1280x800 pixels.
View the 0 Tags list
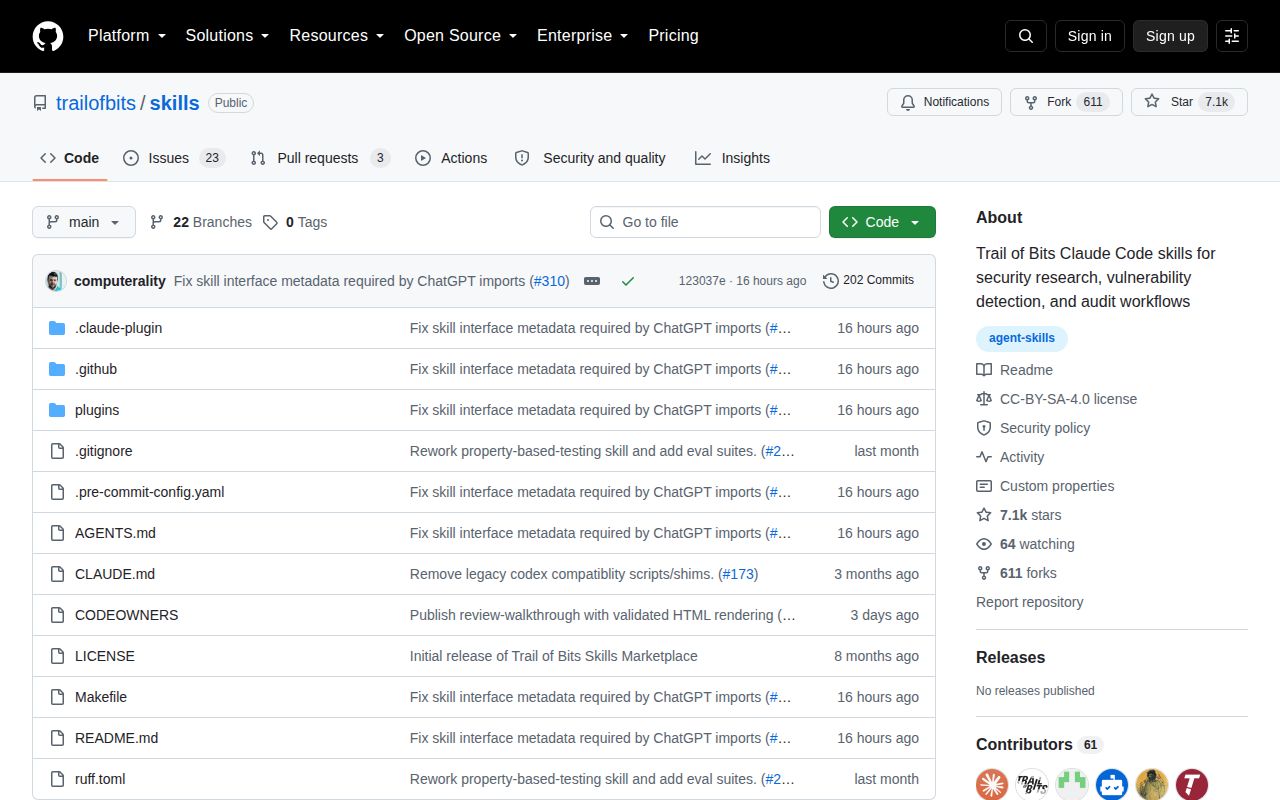tap(295, 222)
